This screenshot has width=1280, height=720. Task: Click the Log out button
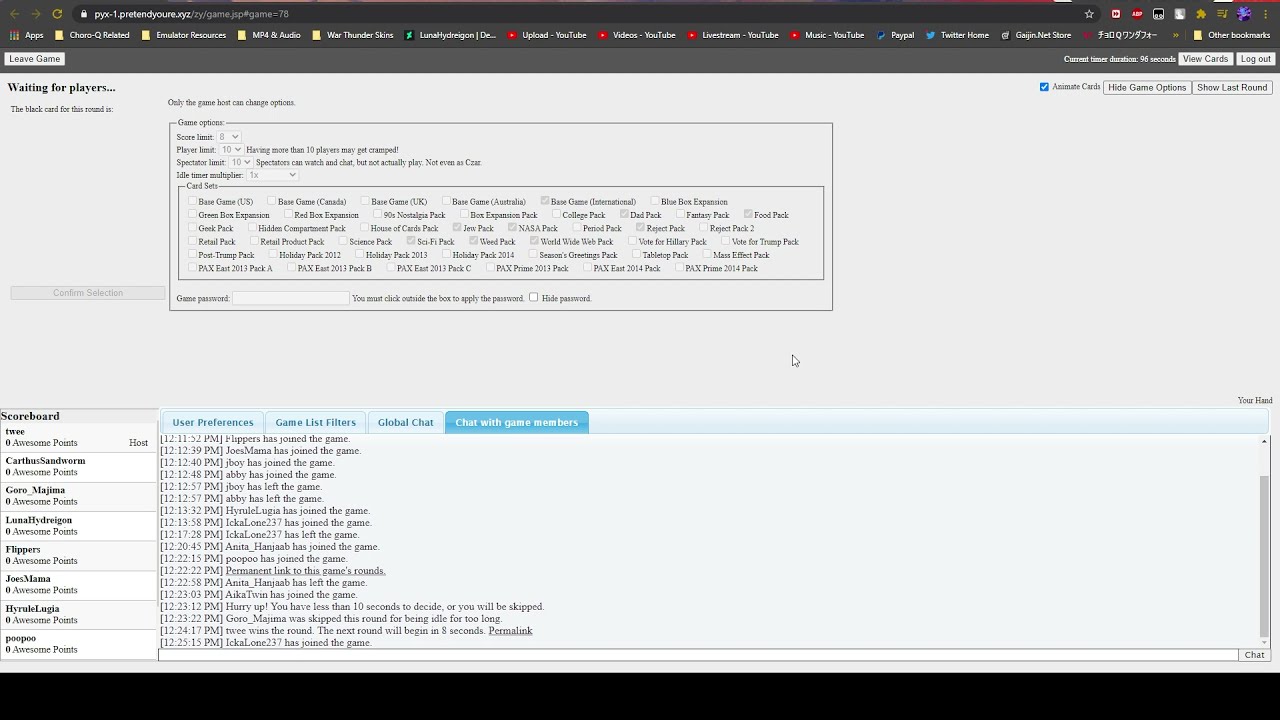coord(1255,59)
